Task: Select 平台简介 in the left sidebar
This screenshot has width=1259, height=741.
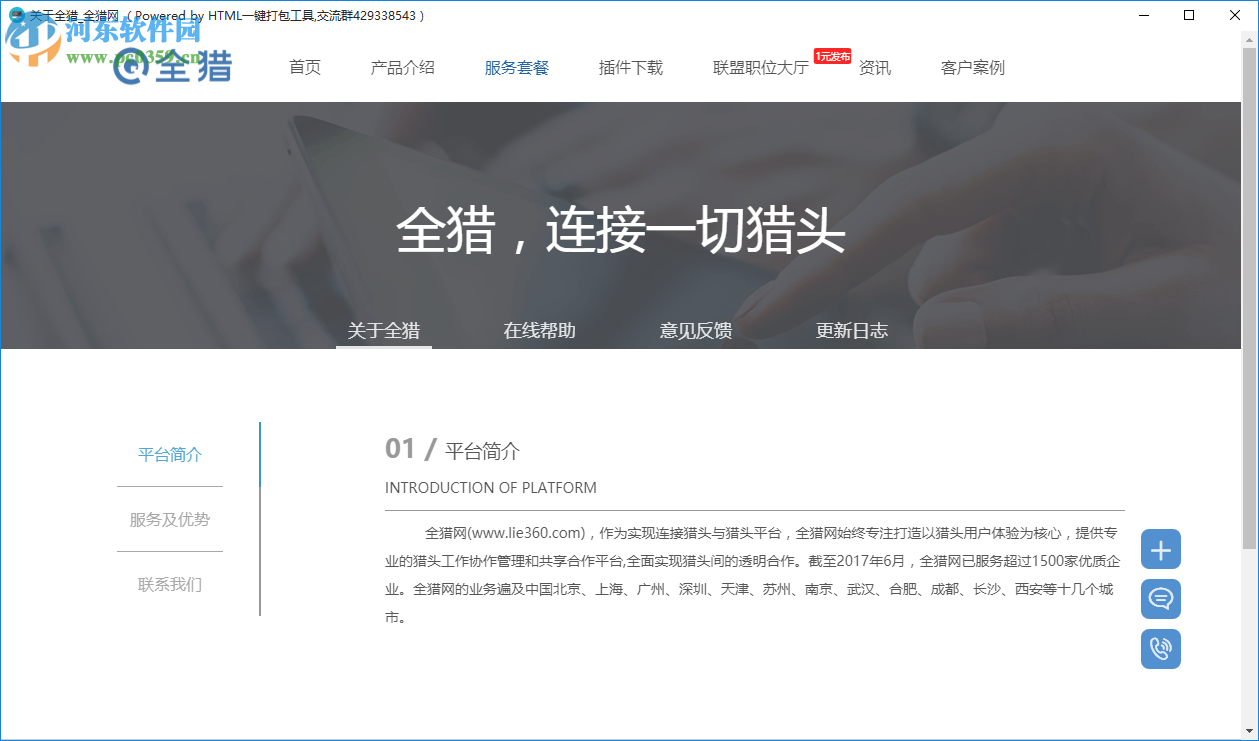Action: [169, 454]
